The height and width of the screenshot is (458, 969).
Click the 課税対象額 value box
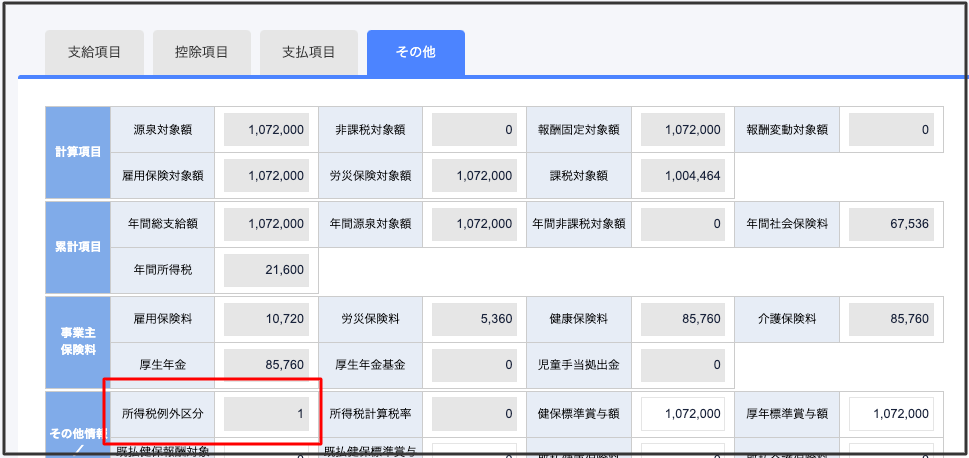coord(682,176)
